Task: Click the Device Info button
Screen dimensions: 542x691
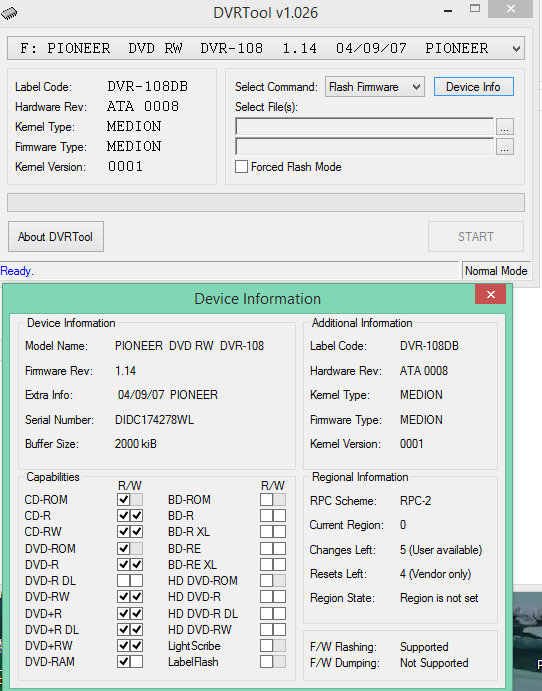Action: coord(473,87)
